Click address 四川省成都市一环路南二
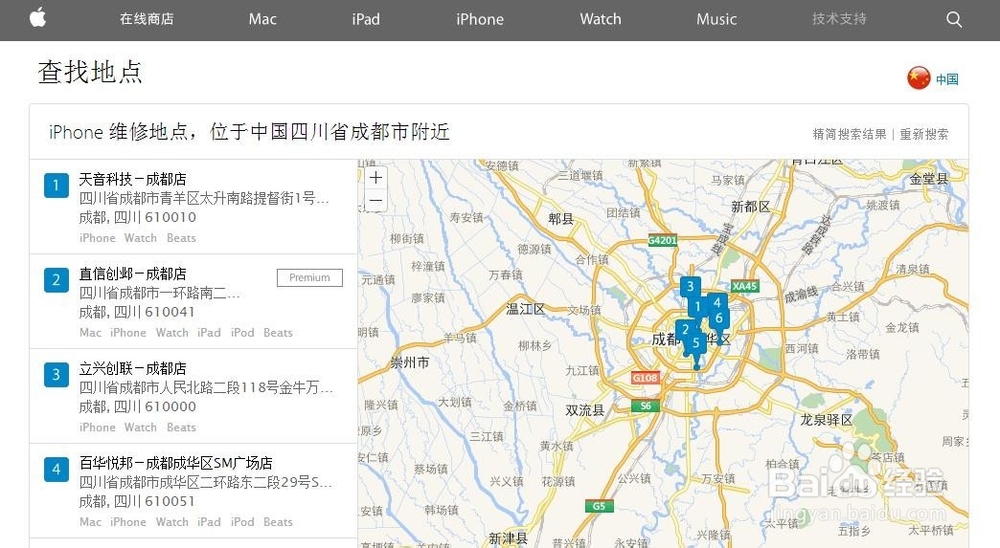The height and width of the screenshot is (548, 1000). click(x=159, y=293)
